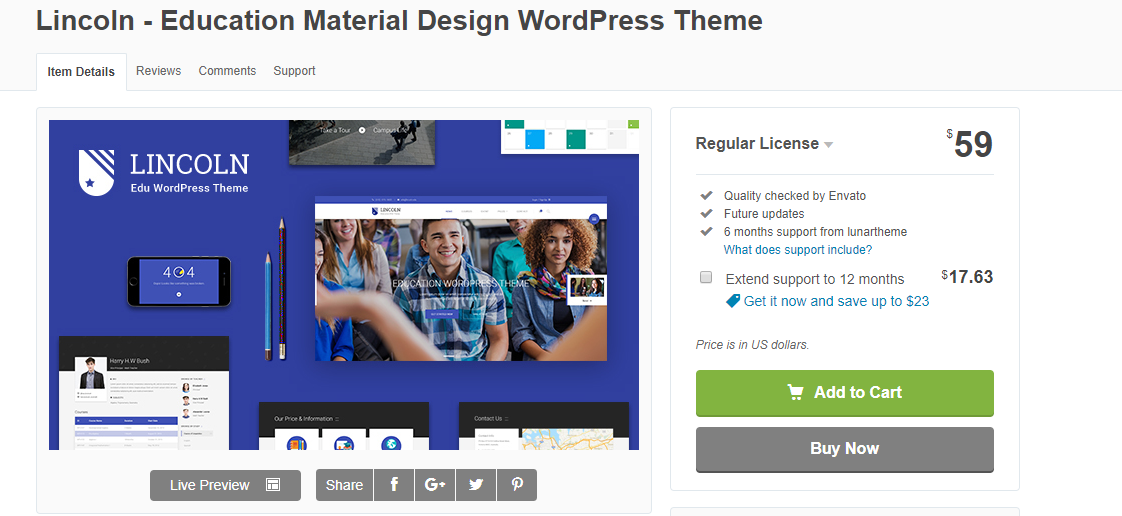Open the Item Details tab
This screenshot has height=516, width=1122.
(x=82, y=72)
